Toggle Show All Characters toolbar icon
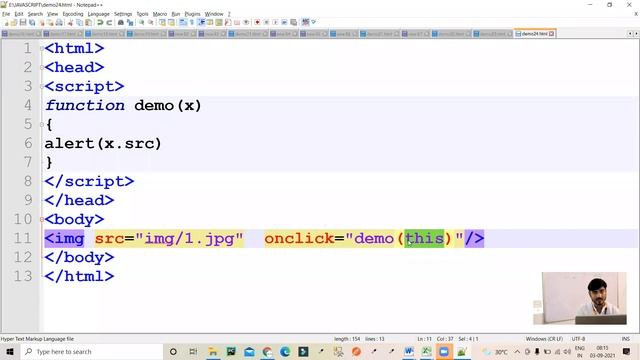This screenshot has width=640, height=360. pos(192,22)
